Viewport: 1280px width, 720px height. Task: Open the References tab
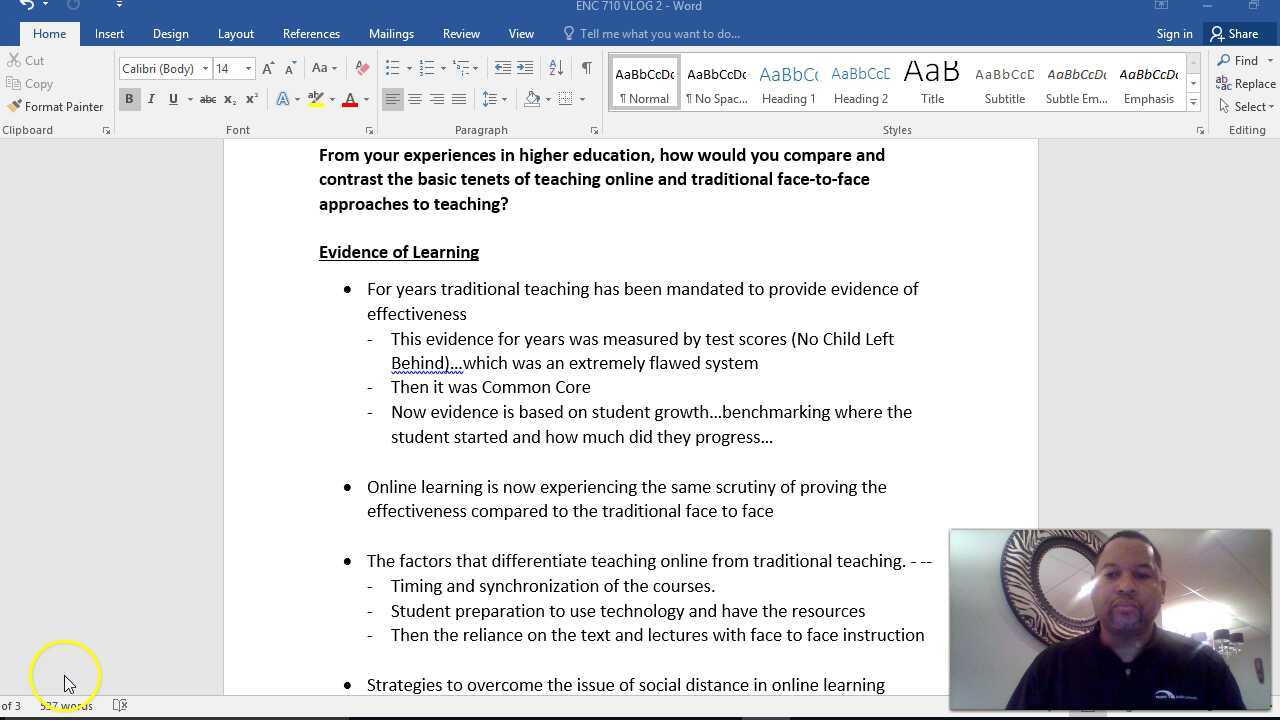click(x=311, y=34)
